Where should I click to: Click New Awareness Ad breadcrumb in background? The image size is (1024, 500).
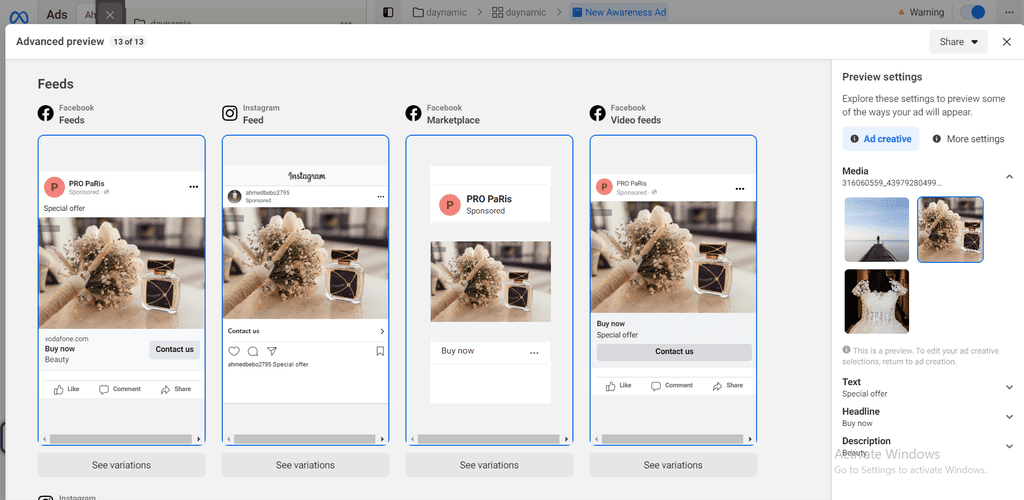pos(618,12)
